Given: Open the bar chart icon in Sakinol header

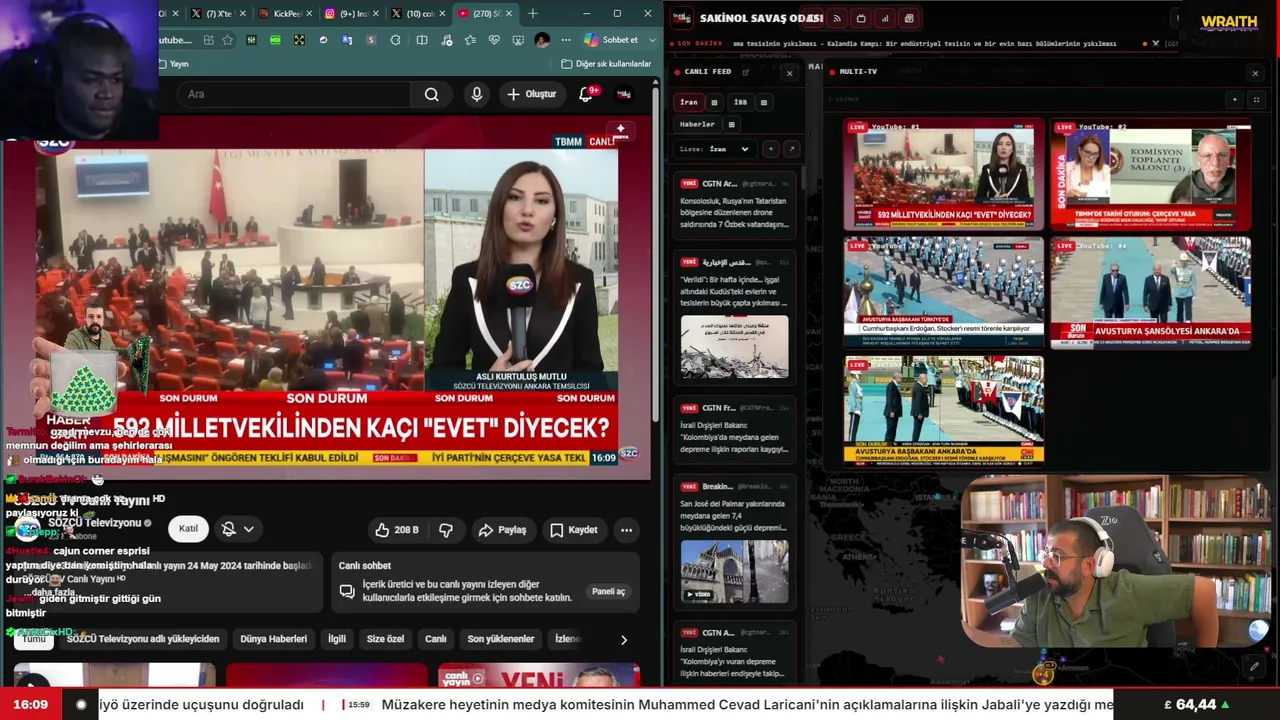Looking at the screenshot, I should point(885,18).
